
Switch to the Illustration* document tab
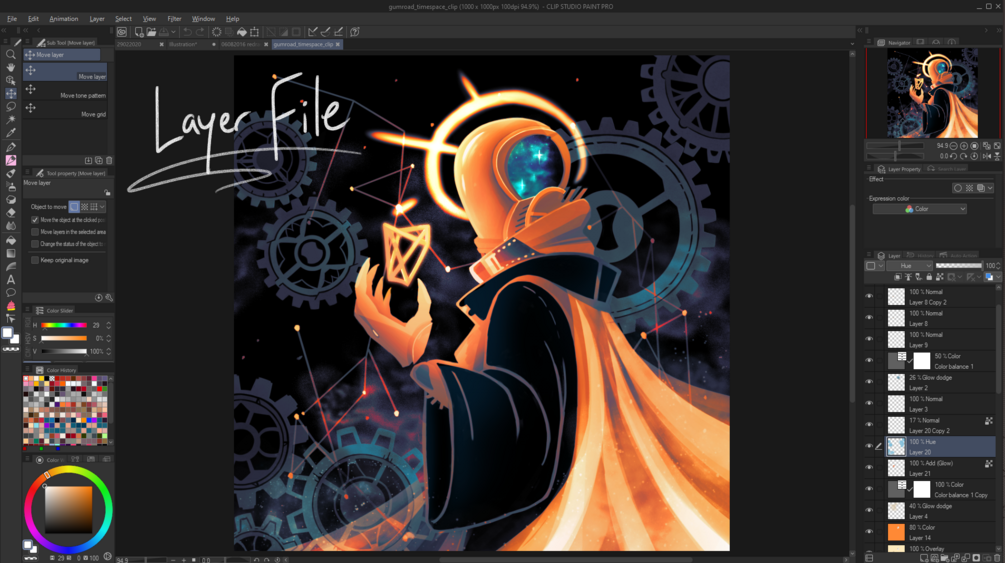pyautogui.click(x=183, y=44)
